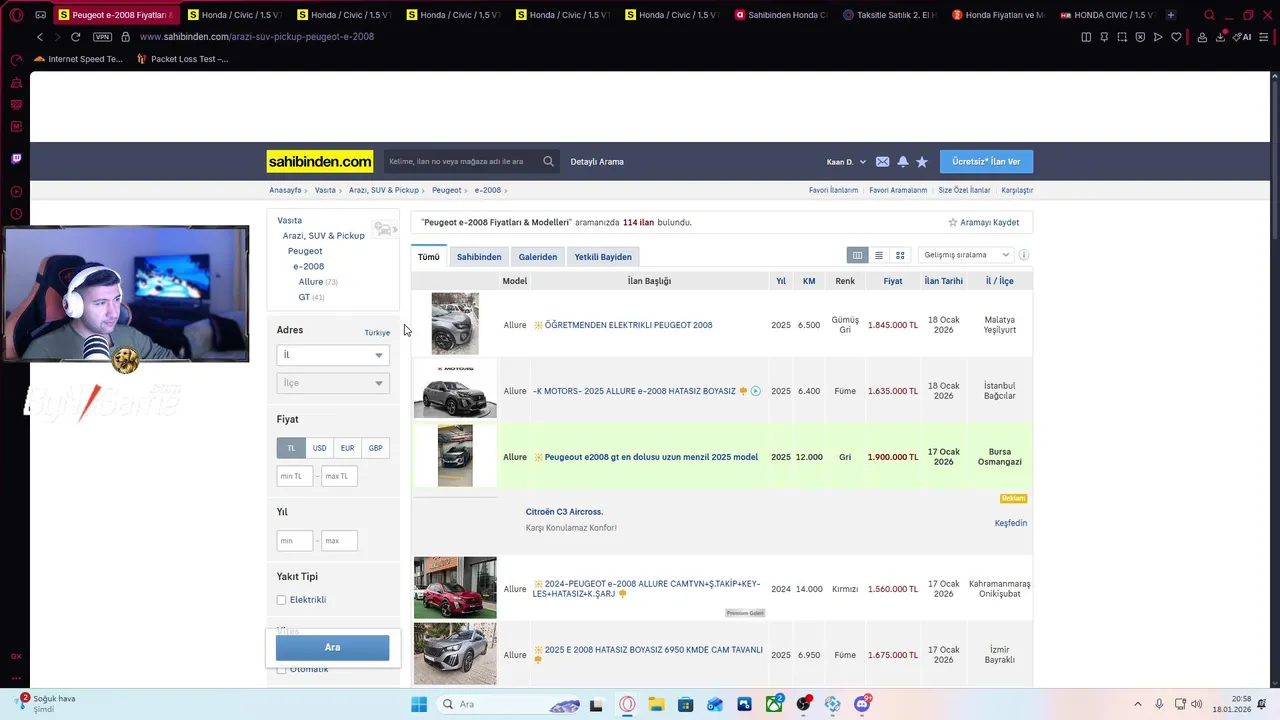This screenshot has width=1280, height=720.
Task: Expand the Kaan D. account menu
Action: [846, 162]
